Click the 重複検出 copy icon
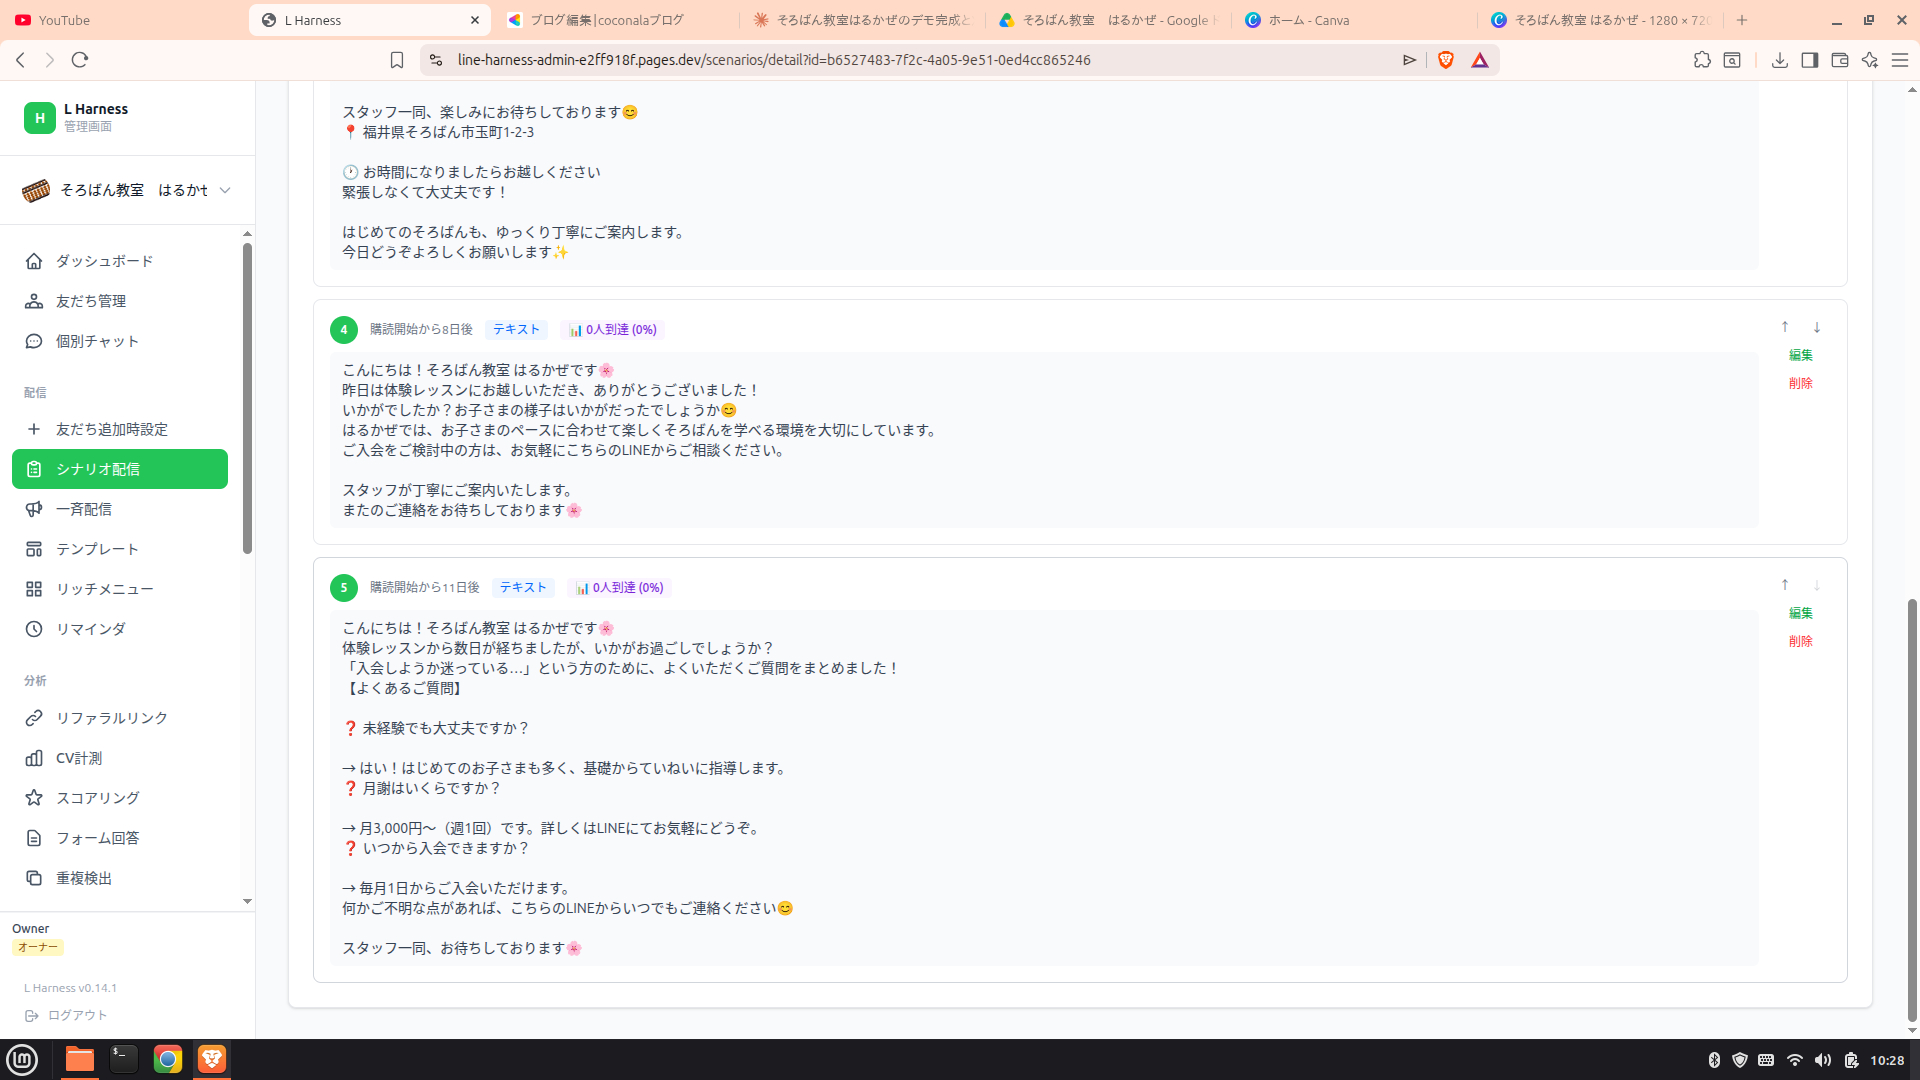This screenshot has height=1080, width=1920. pyautogui.click(x=34, y=878)
